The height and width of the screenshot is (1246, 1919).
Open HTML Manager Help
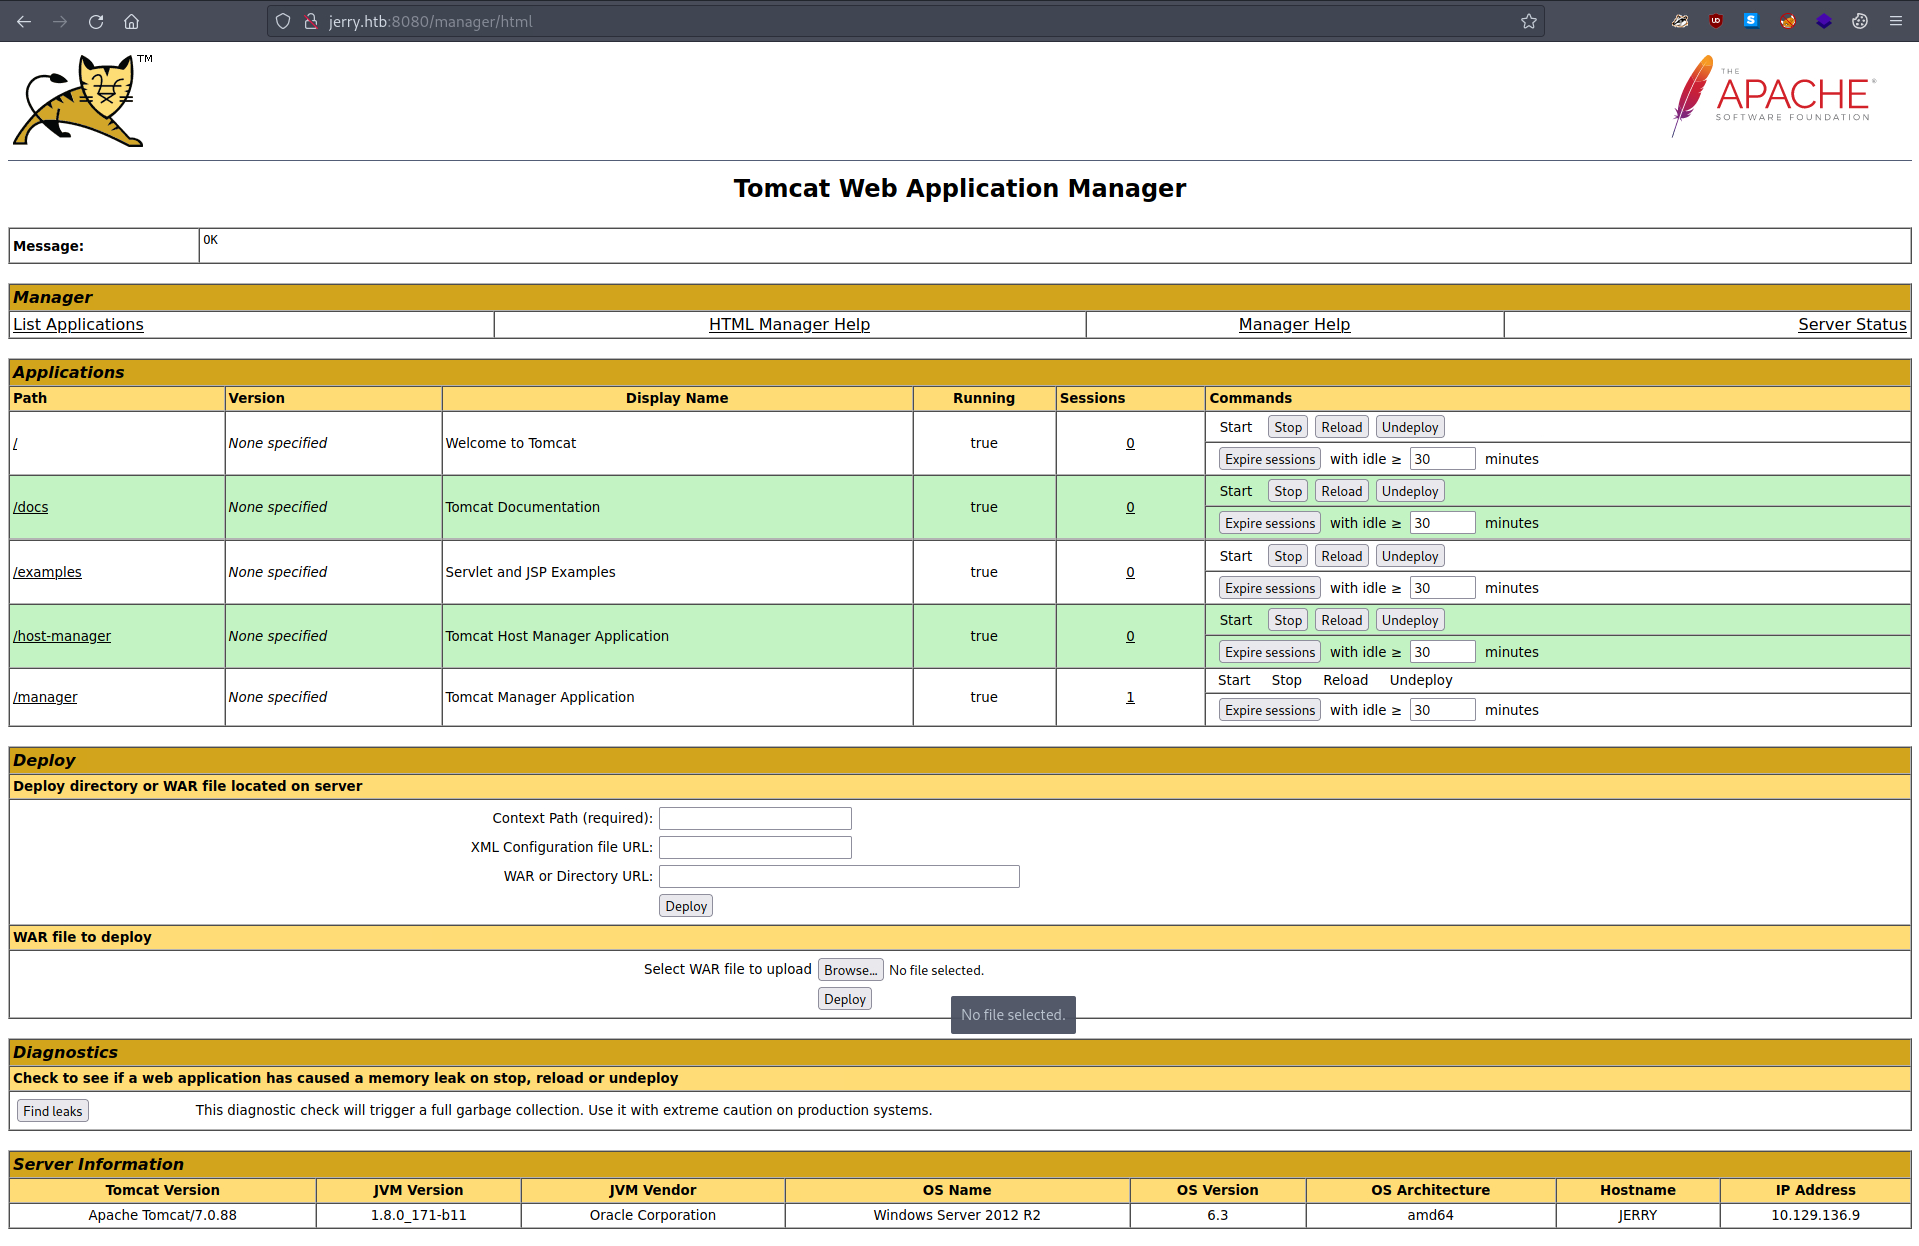click(789, 324)
